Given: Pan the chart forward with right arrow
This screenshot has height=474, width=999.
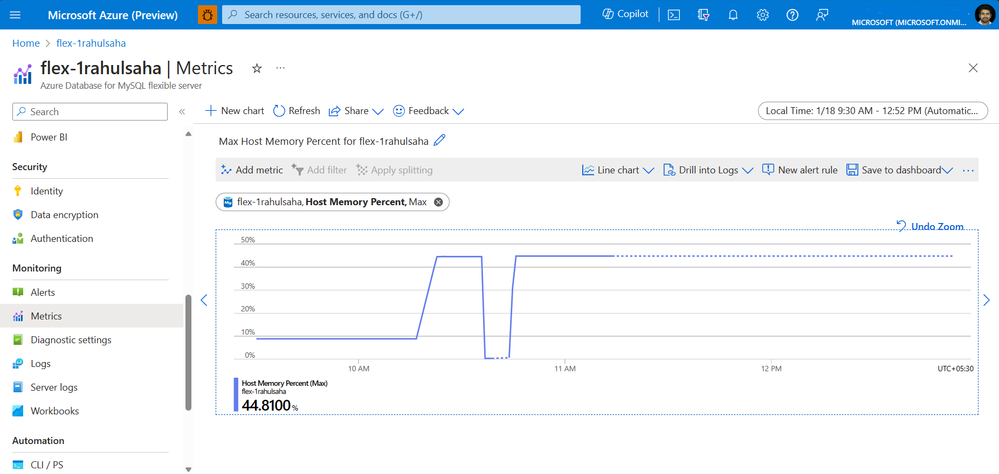Looking at the screenshot, I should point(987,300).
